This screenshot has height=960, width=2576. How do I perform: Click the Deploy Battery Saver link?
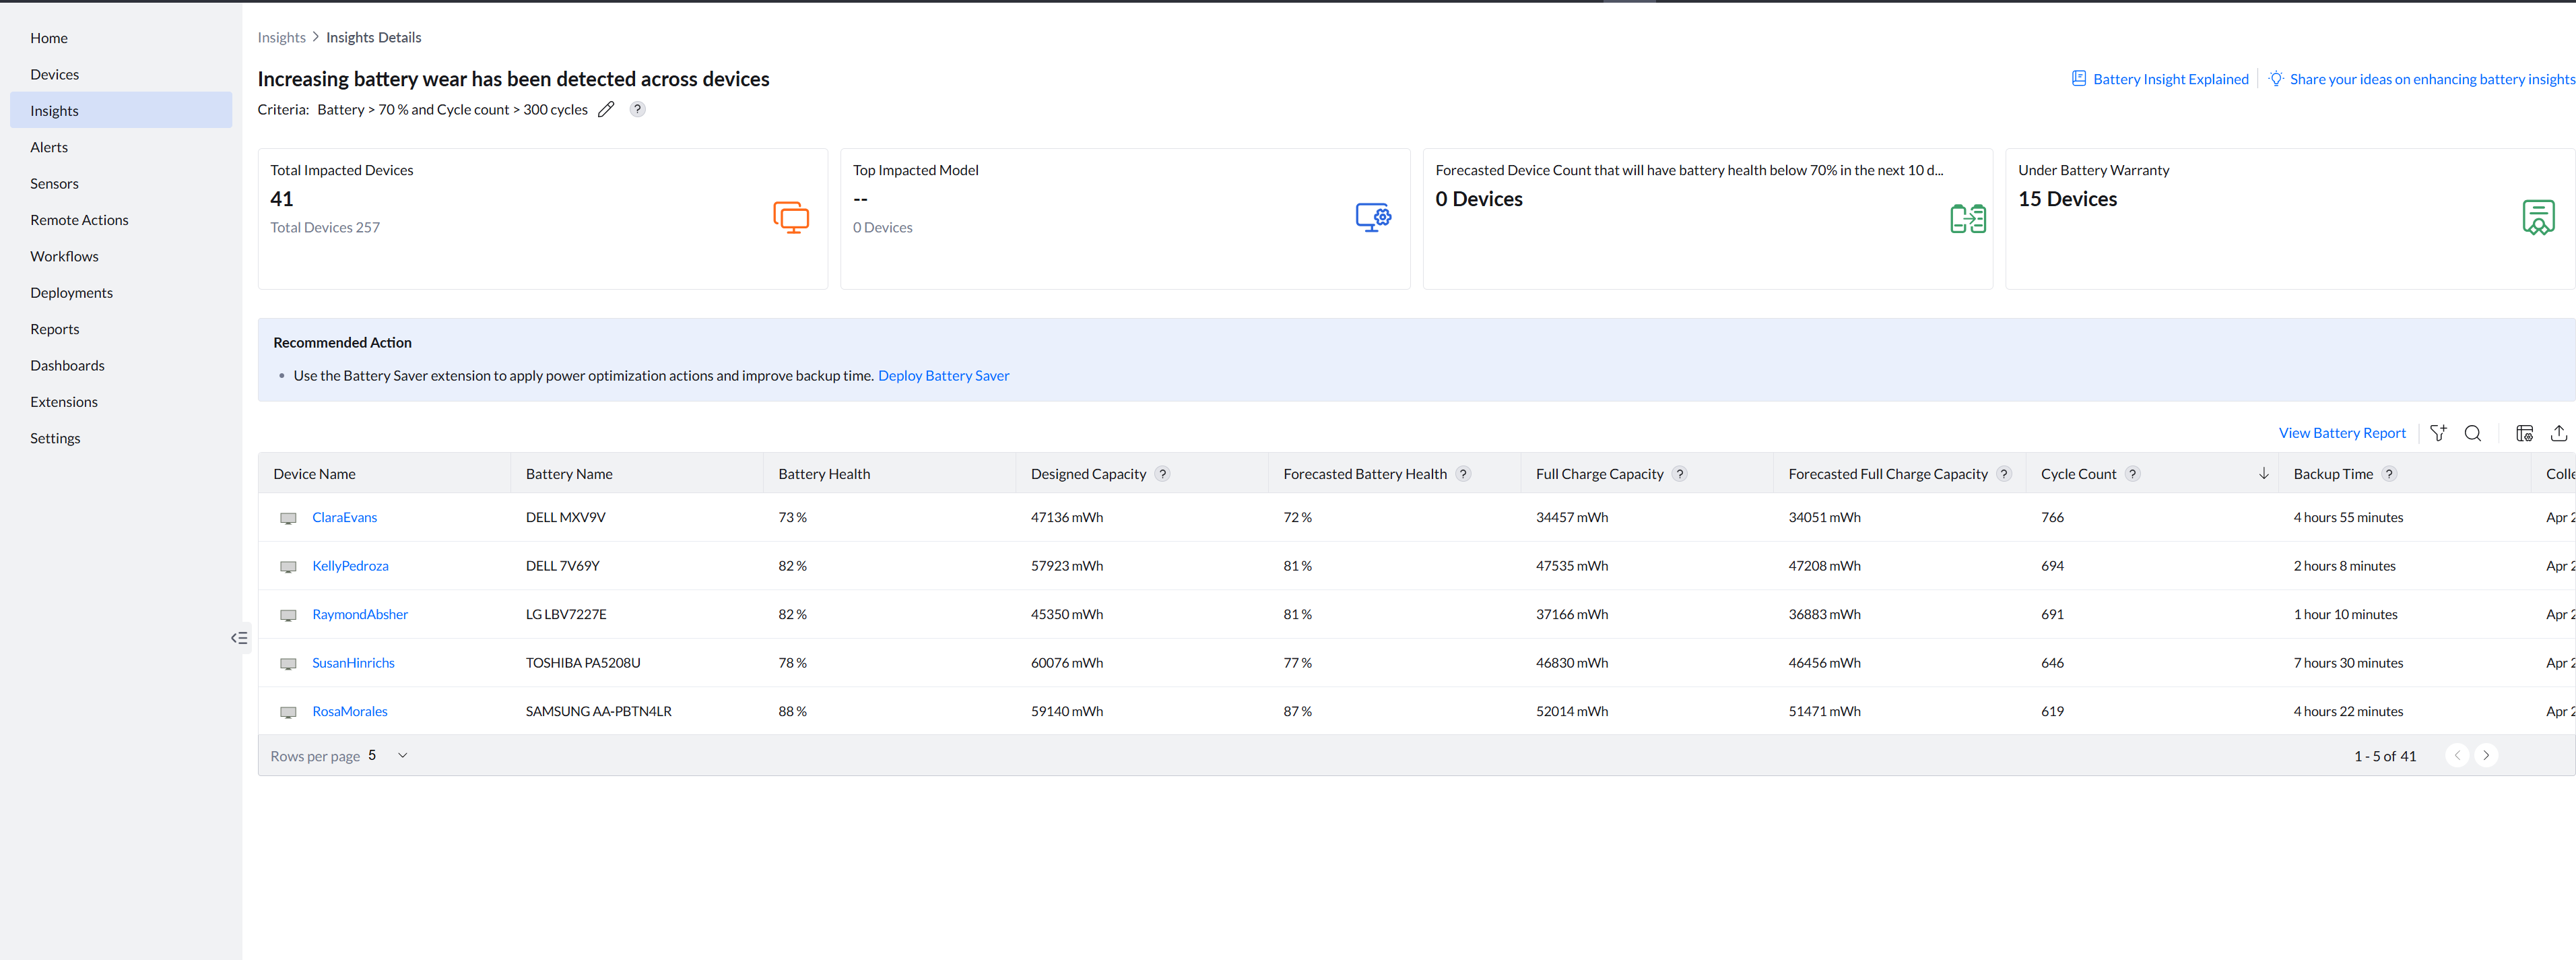tap(943, 376)
